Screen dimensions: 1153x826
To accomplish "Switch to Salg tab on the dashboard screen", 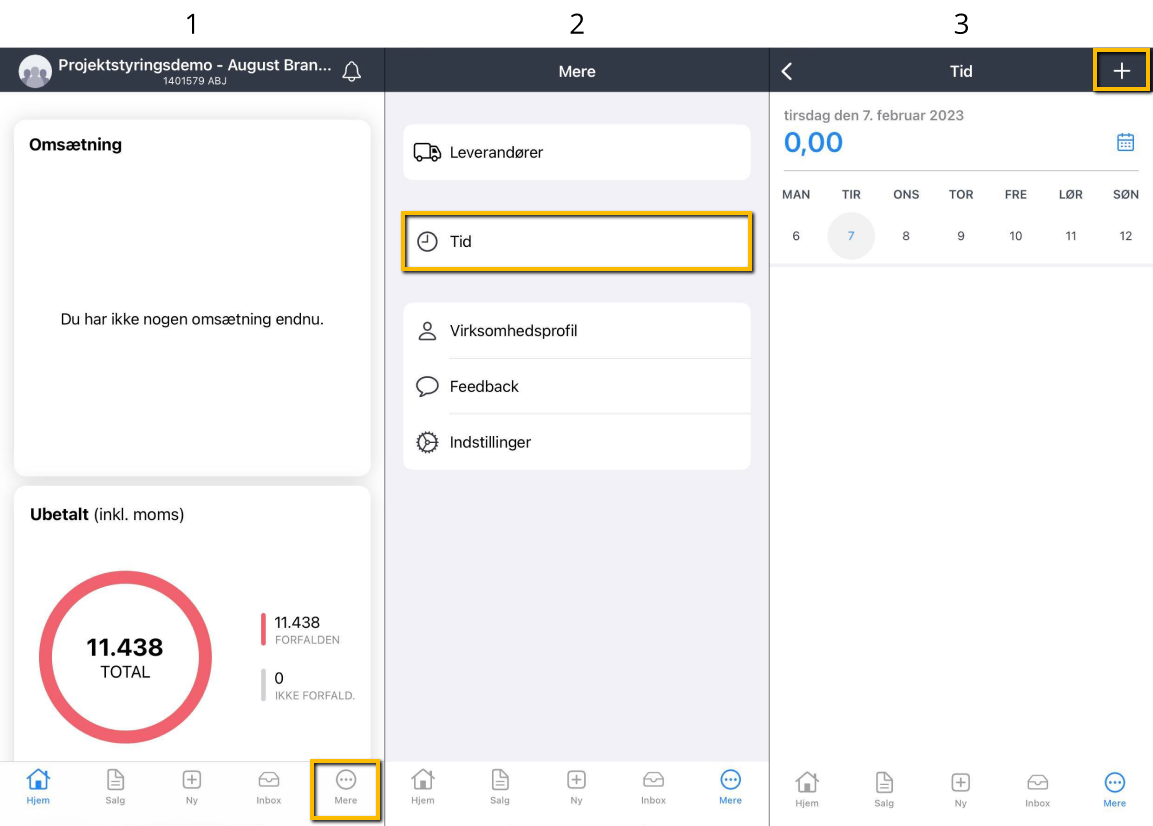I will click(115, 786).
